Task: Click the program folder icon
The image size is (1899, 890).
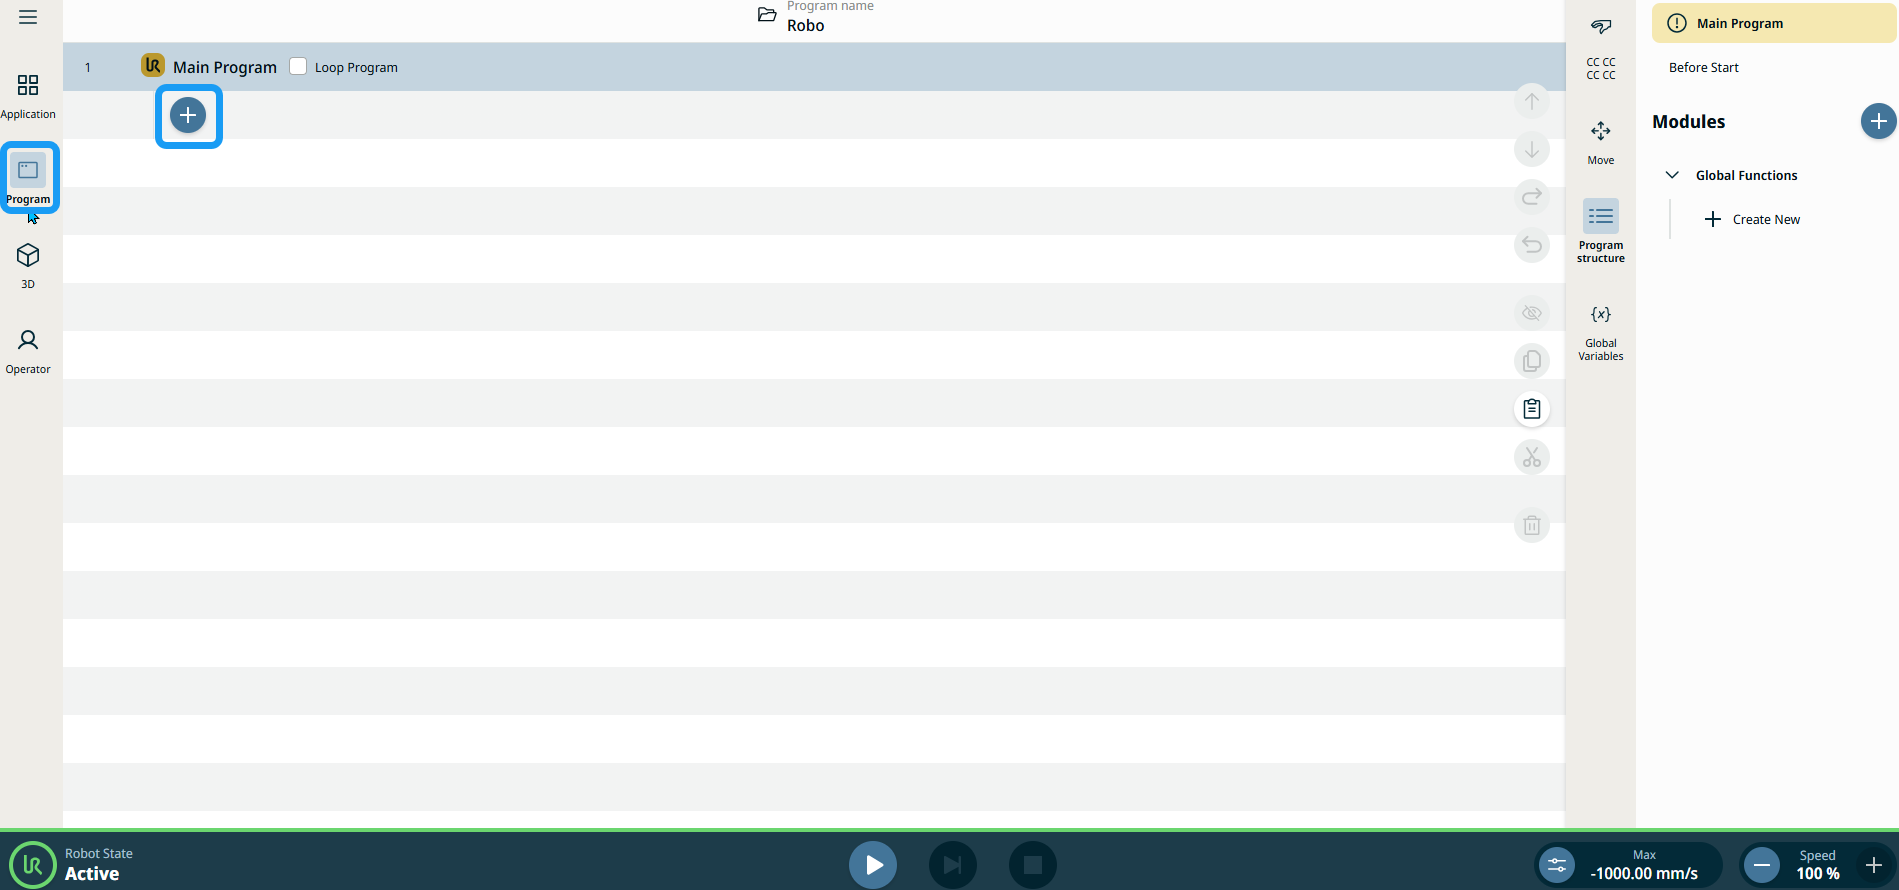Action: (767, 15)
